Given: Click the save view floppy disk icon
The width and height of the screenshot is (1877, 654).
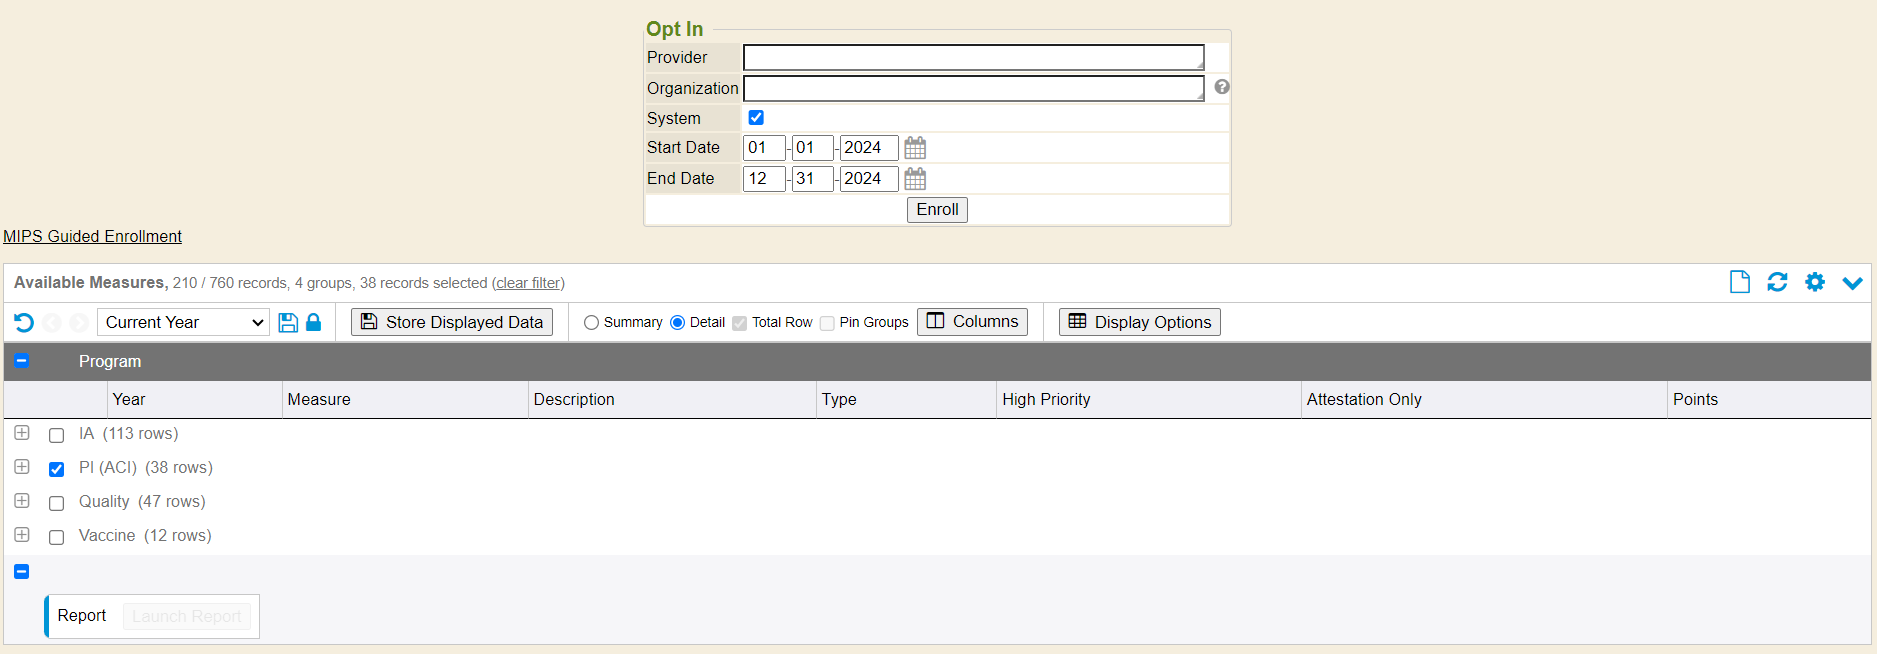Looking at the screenshot, I should pyautogui.click(x=288, y=322).
